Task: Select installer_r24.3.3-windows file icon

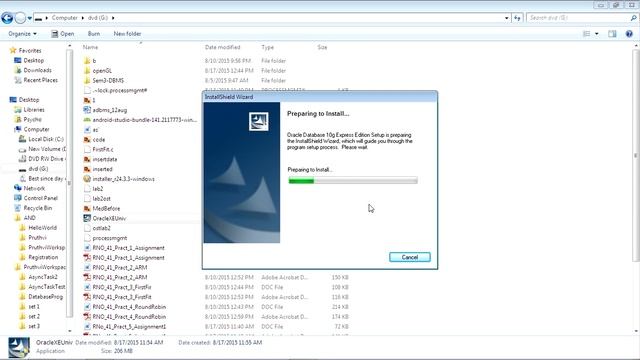Action: [x=87, y=179]
